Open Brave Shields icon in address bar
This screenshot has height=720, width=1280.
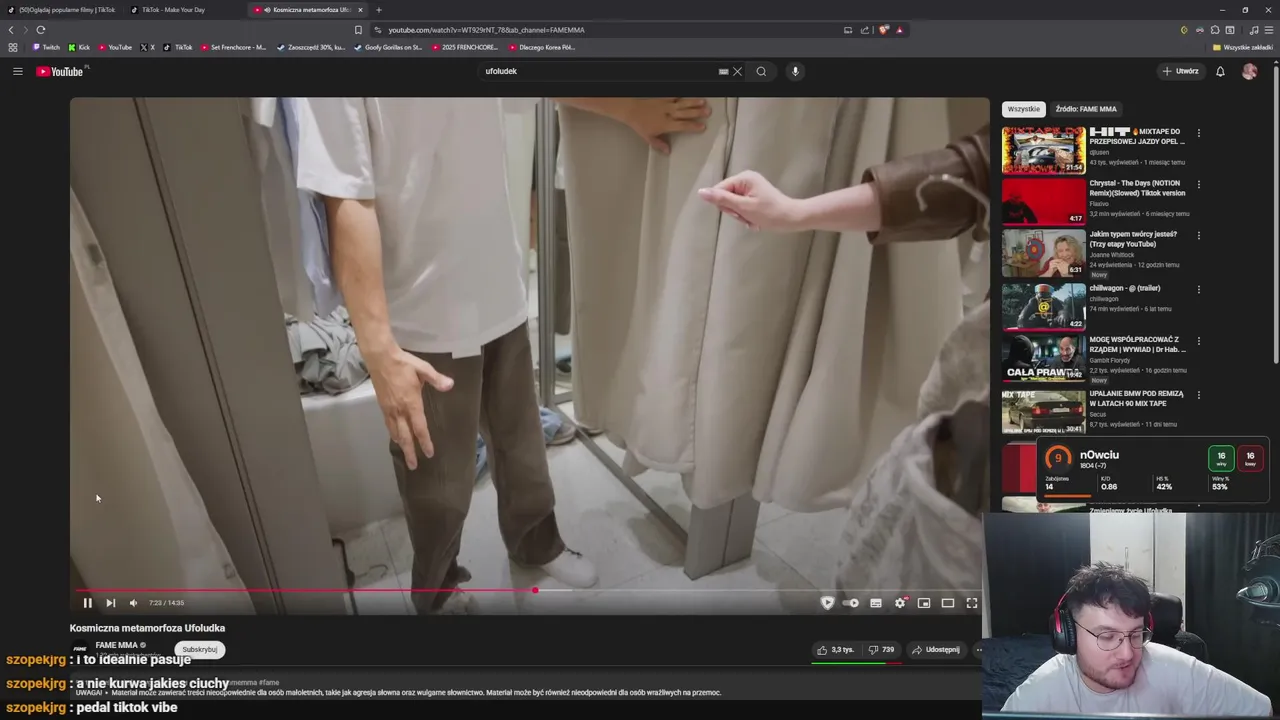[883, 30]
